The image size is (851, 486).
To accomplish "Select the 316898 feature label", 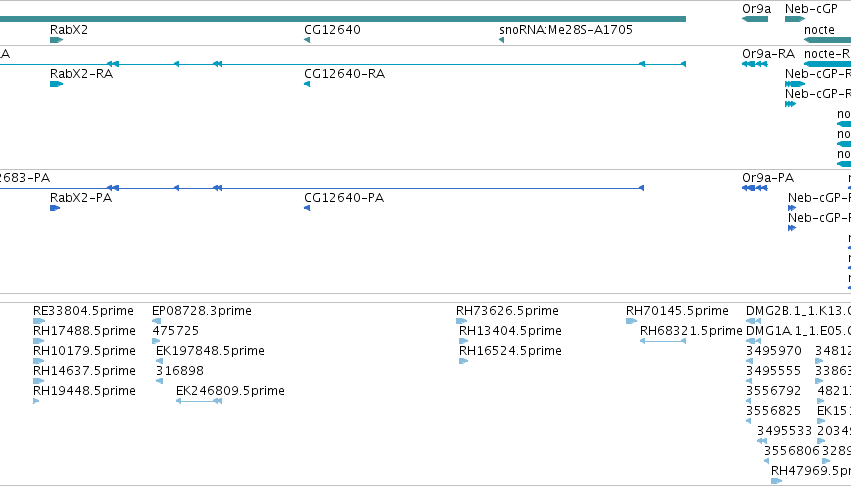I will click(180, 371).
